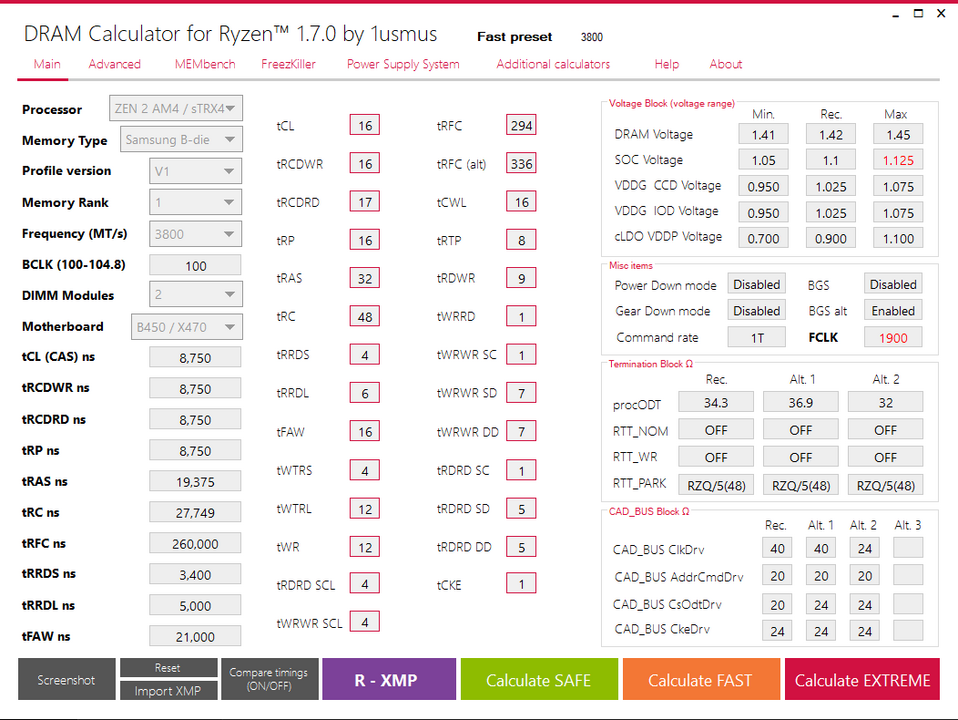
Task: Click tFAW ns value 21,000
Action: 196,636
